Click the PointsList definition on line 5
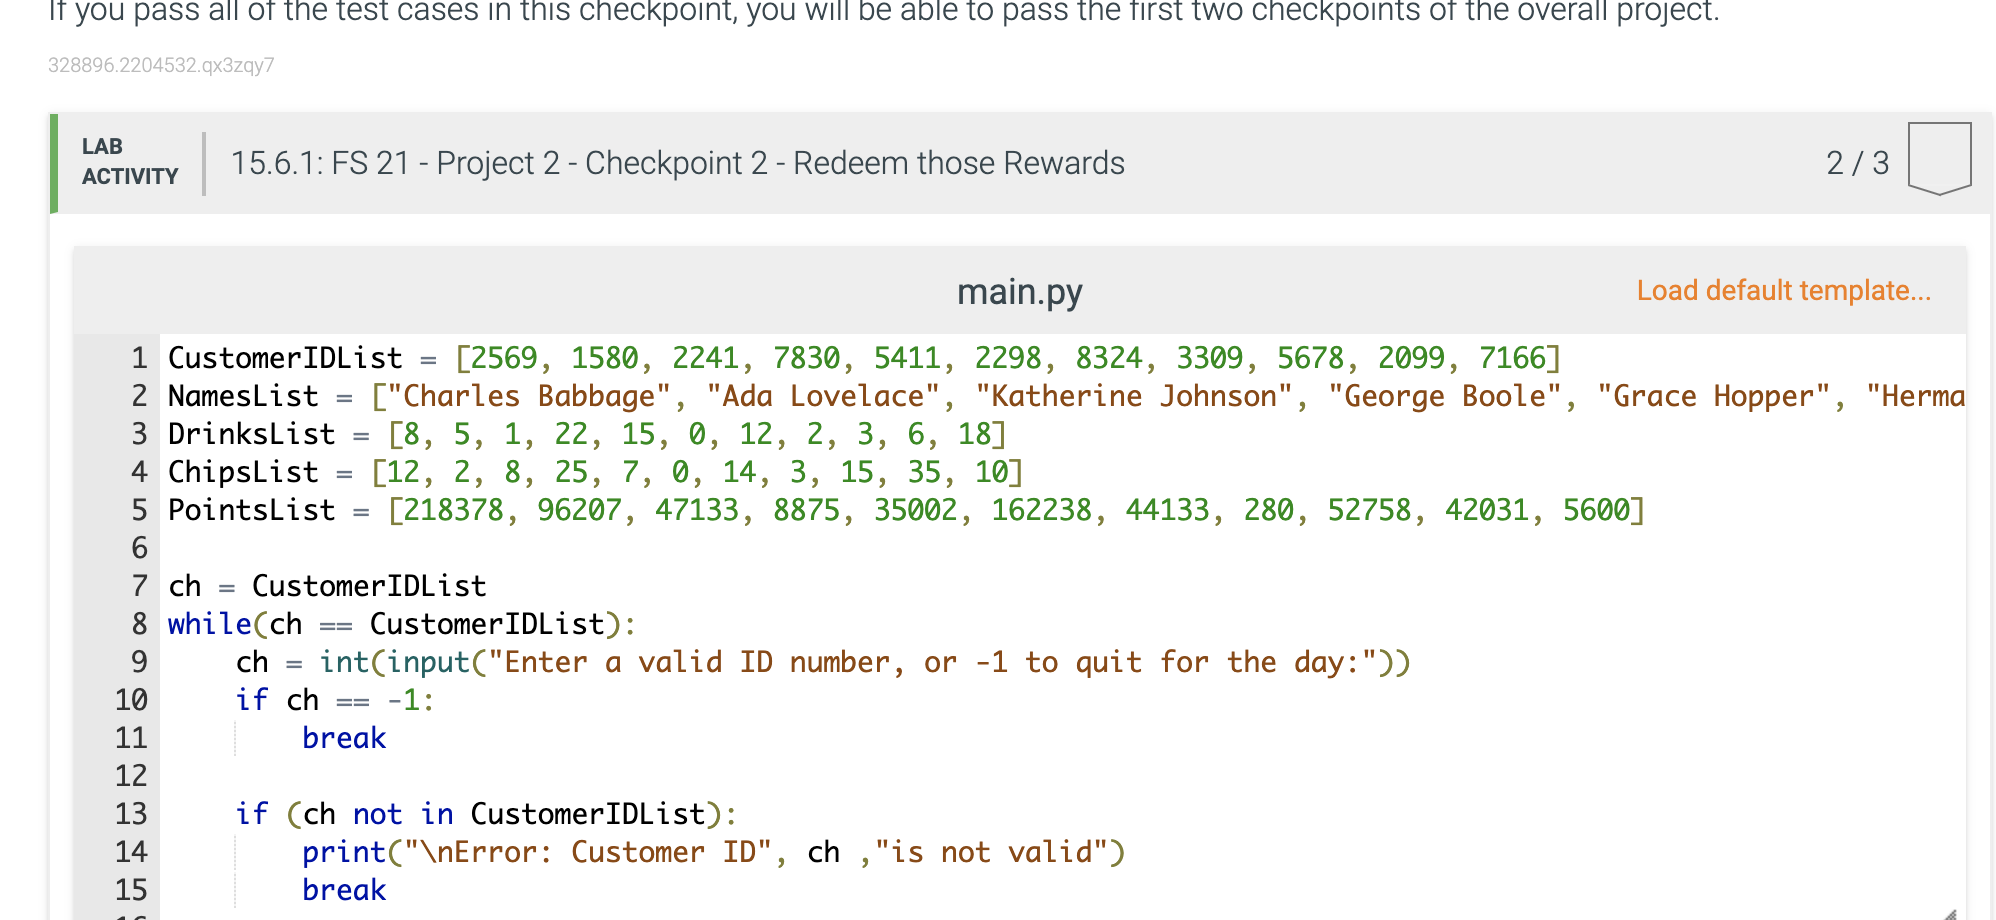The width and height of the screenshot is (1996, 920). point(900,509)
